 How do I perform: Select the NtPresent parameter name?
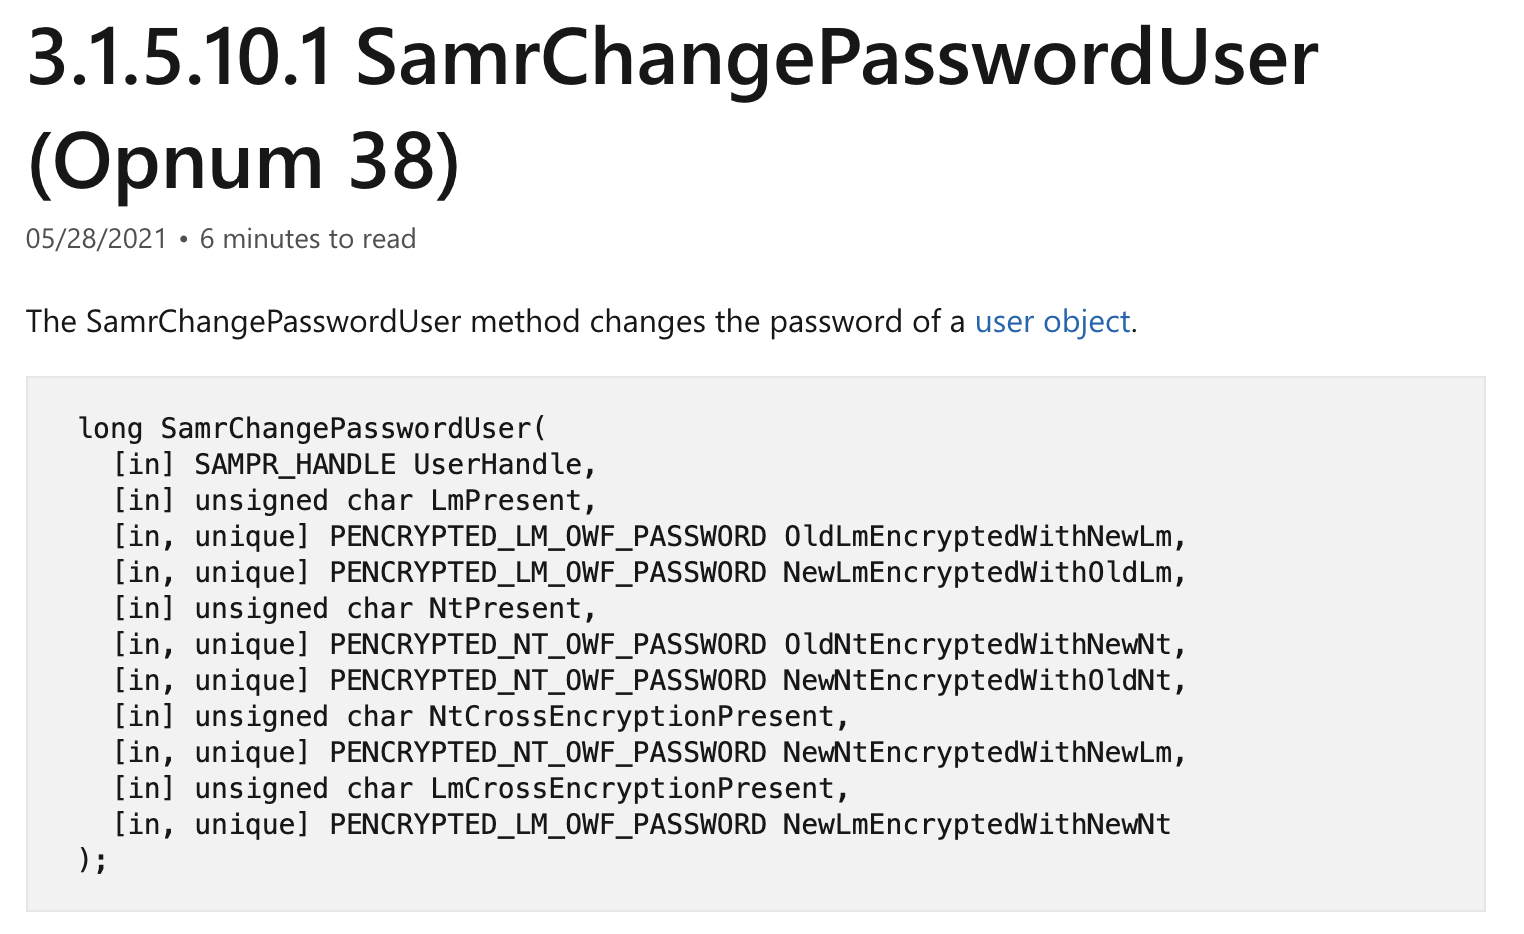(x=505, y=608)
